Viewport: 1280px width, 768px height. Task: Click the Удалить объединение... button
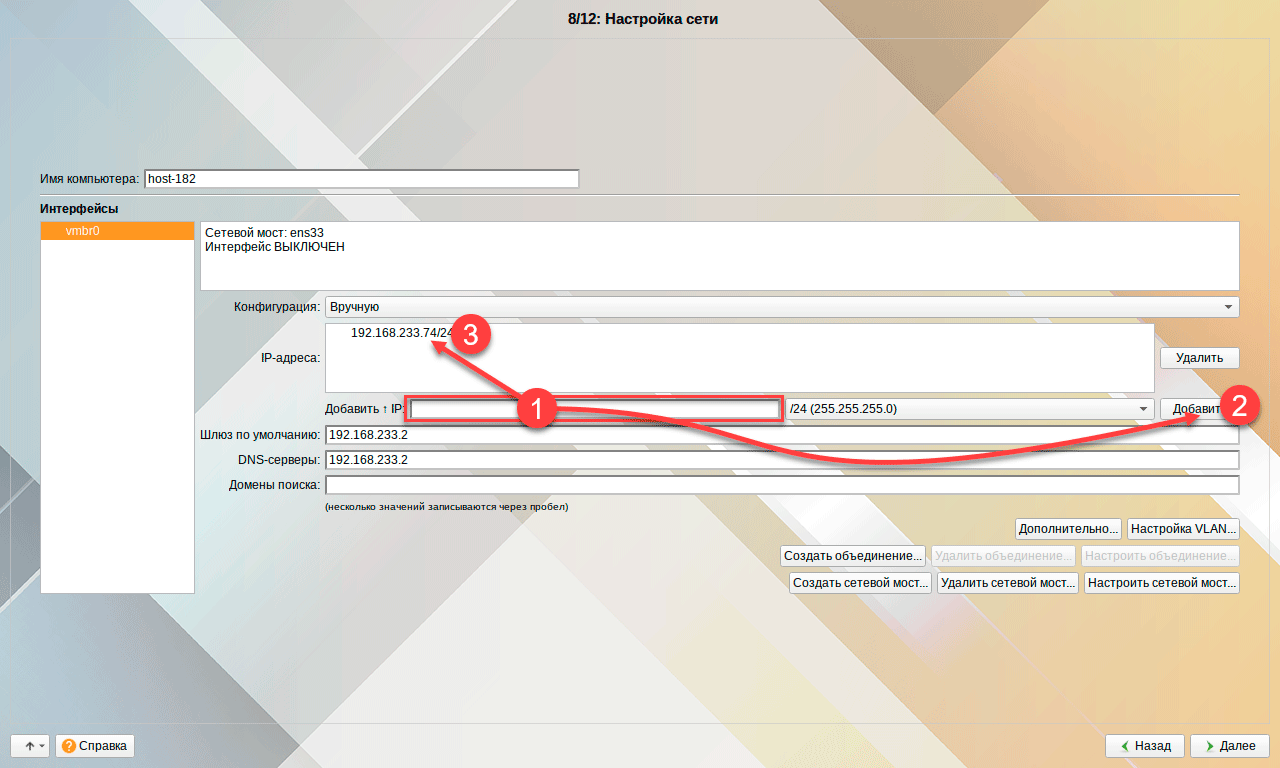(1003, 556)
